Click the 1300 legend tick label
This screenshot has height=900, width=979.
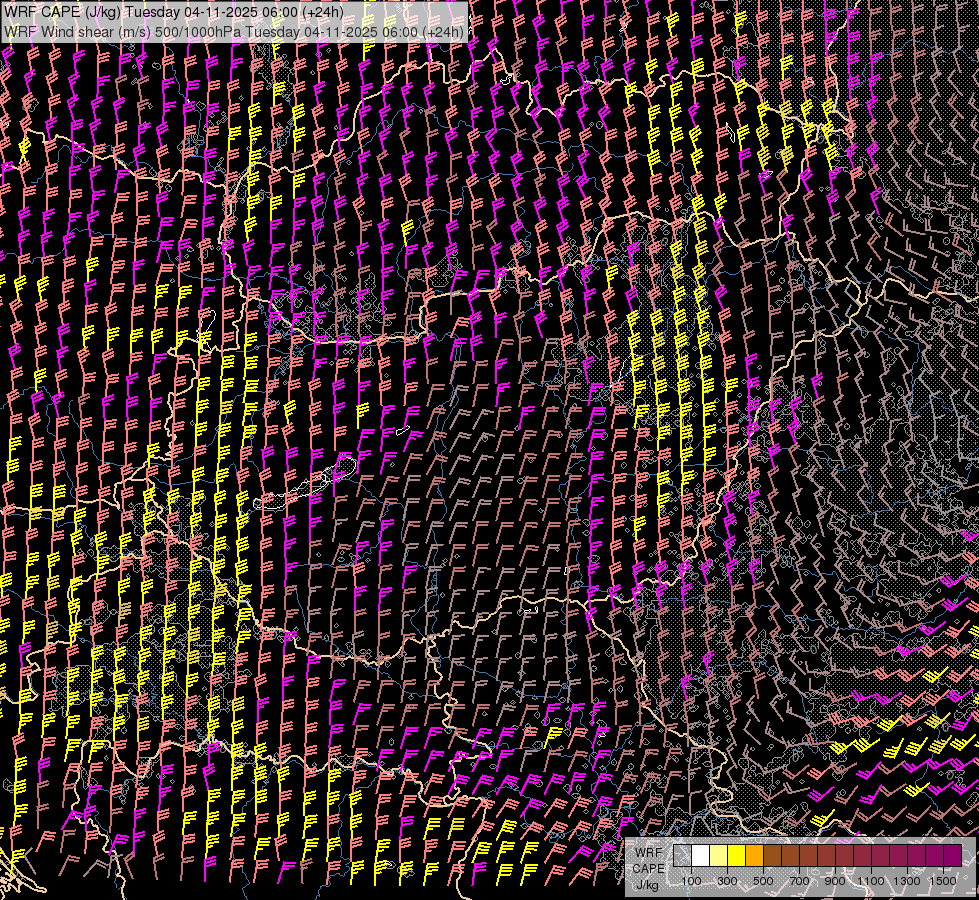[907, 881]
